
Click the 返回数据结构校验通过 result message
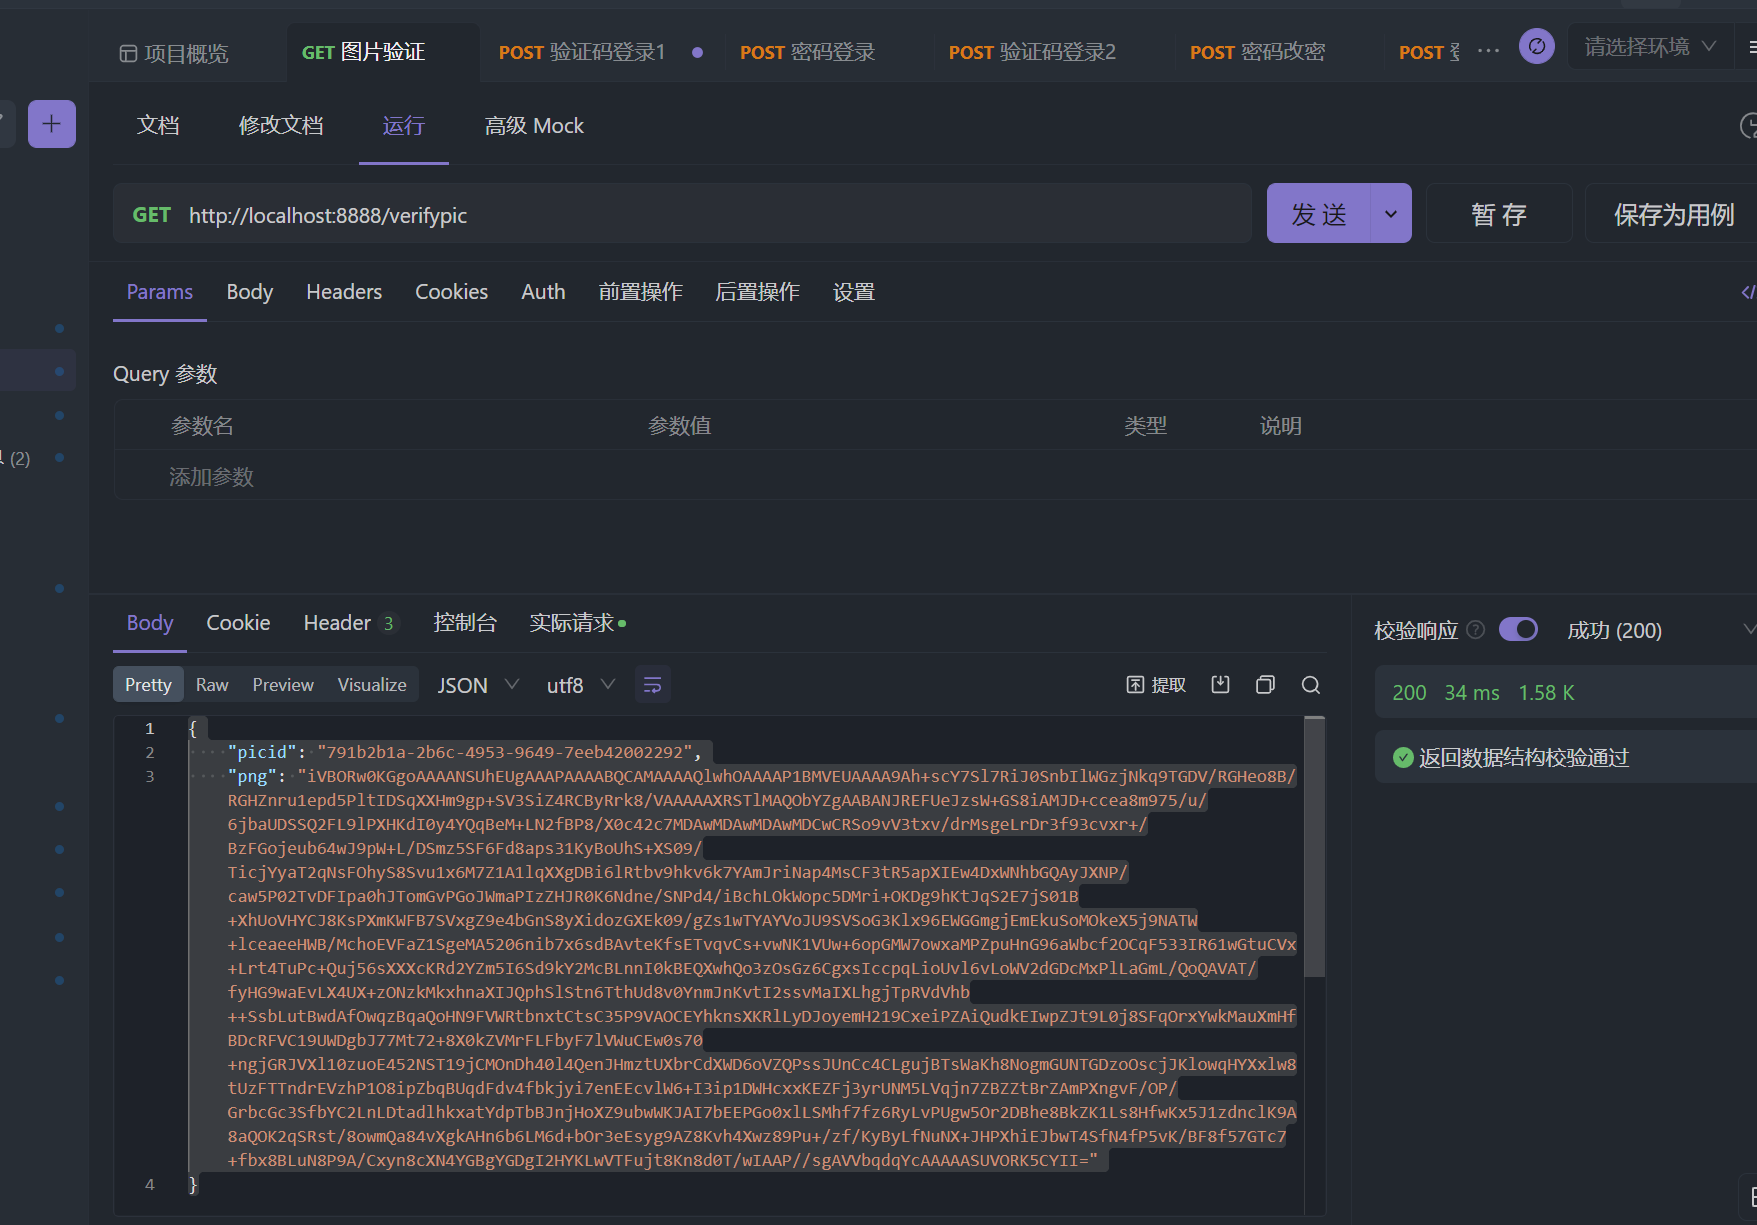click(x=1523, y=758)
